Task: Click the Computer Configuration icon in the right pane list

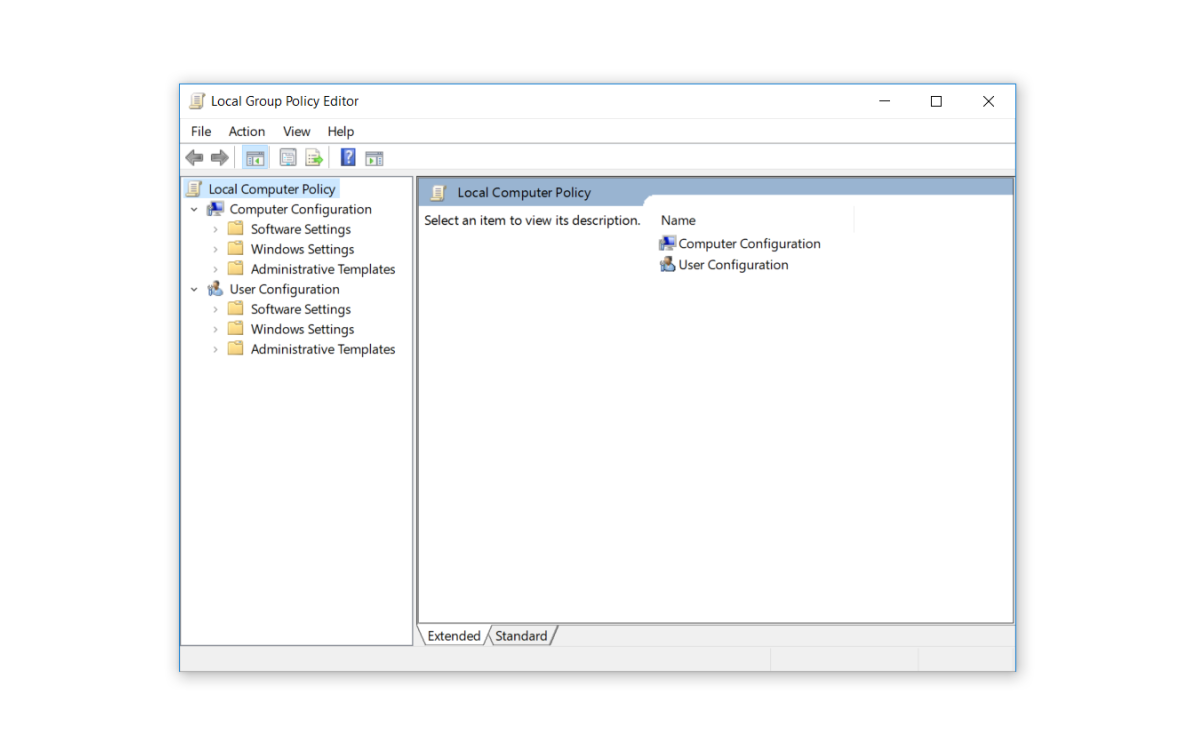Action: click(668, 243)
